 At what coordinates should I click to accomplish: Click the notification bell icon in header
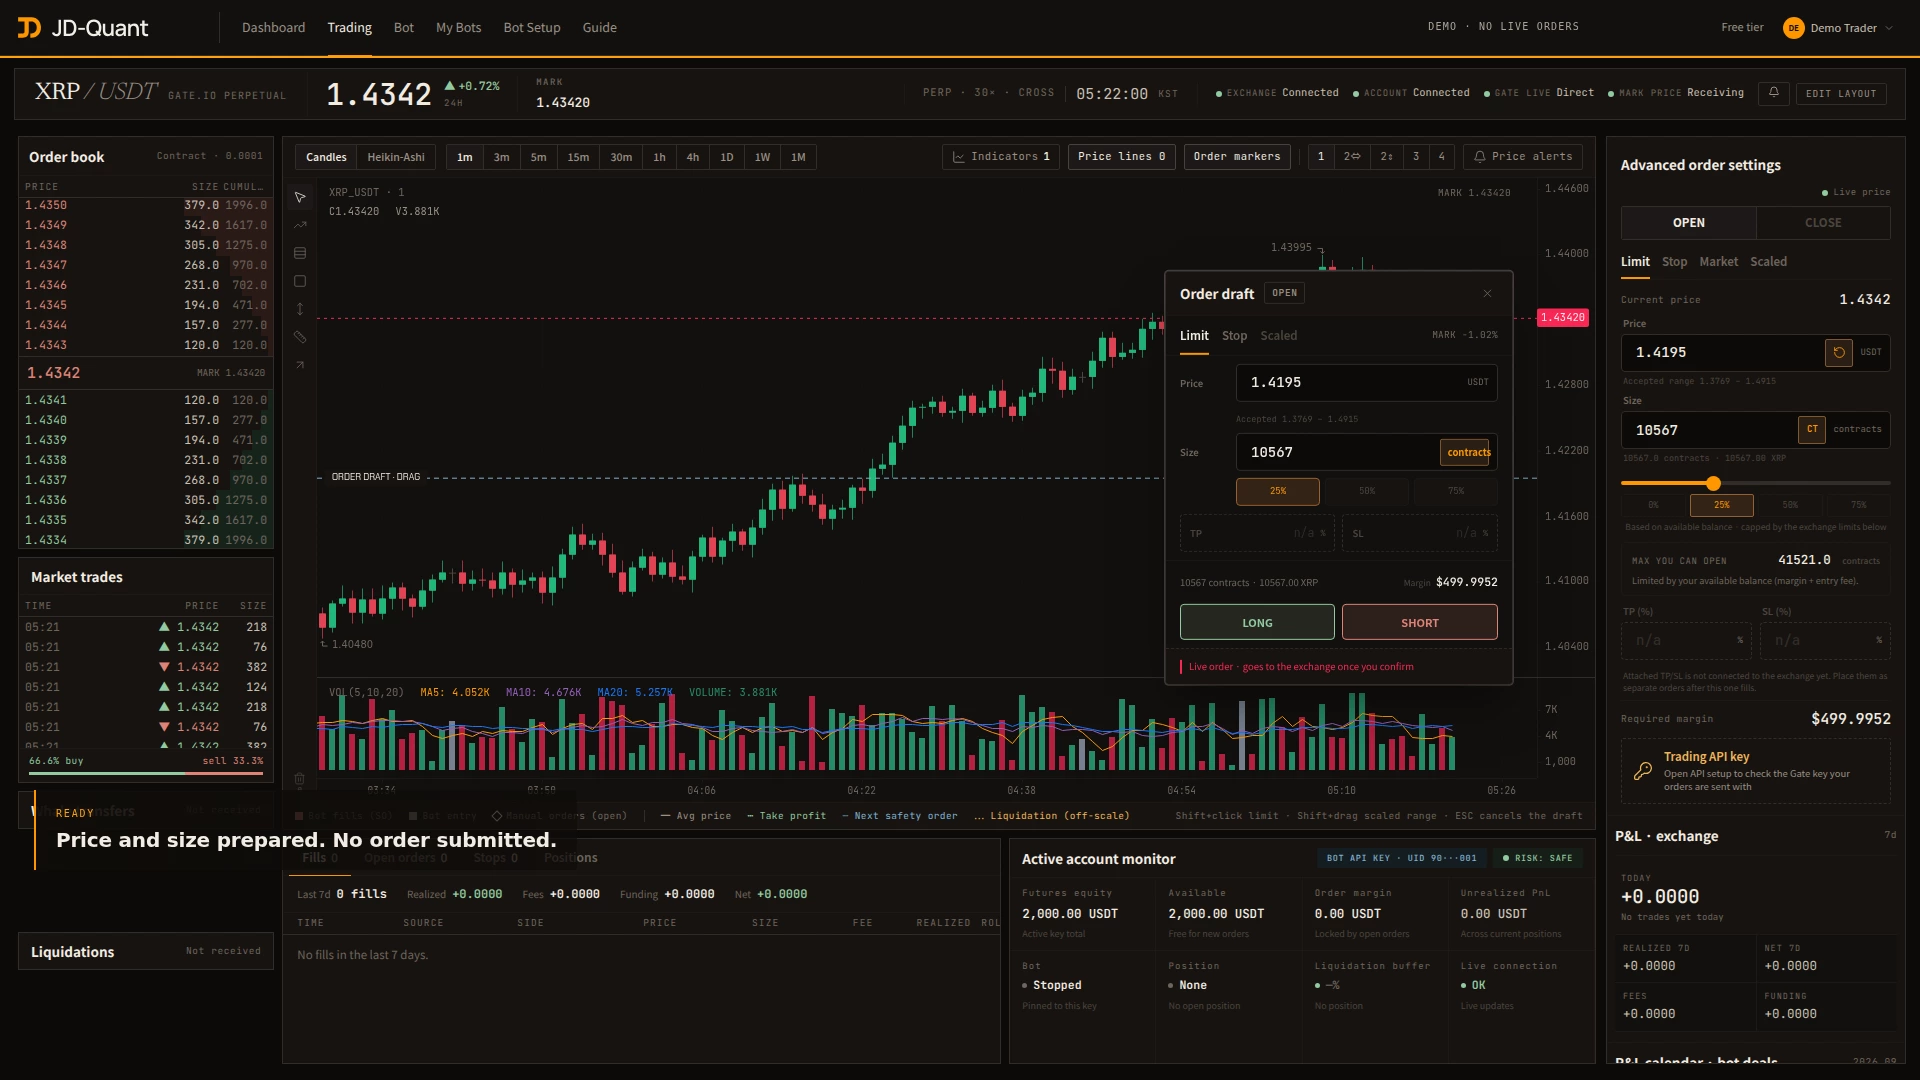[1774, 93]
